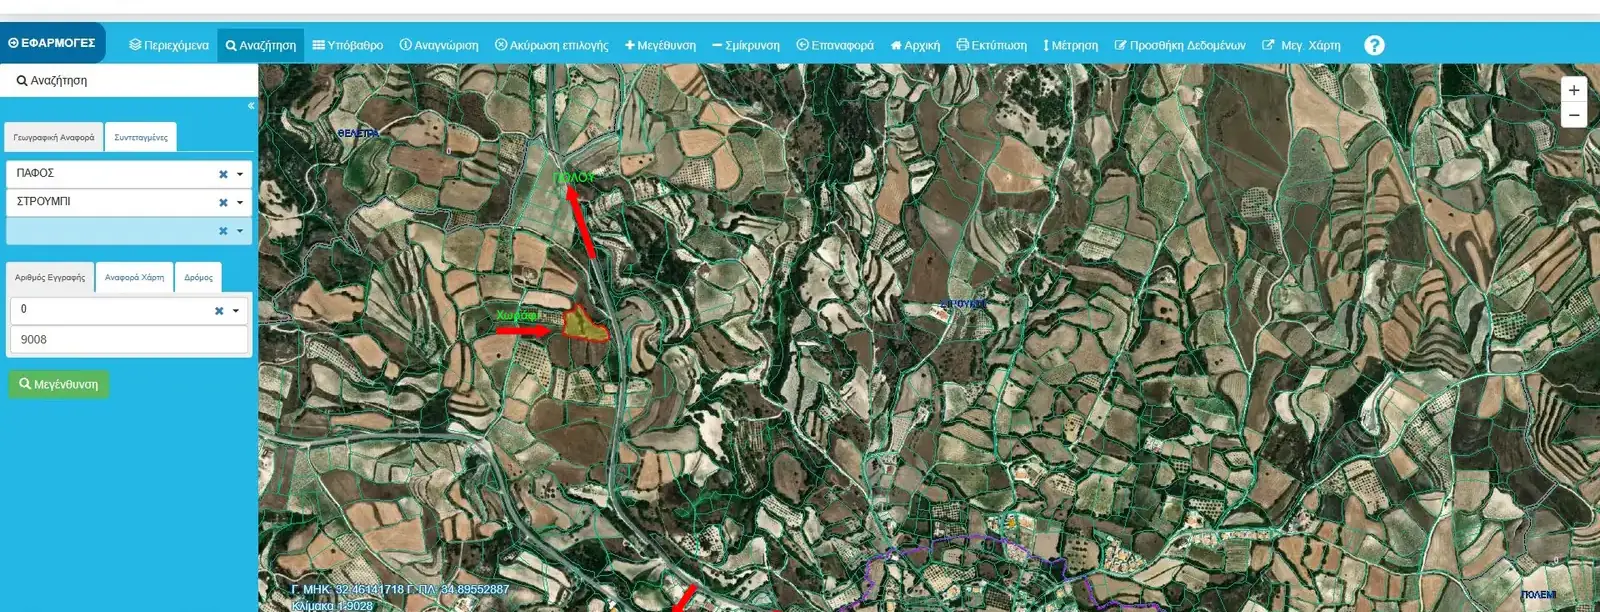
Task: Click Επαναφορά to restore previous view
Action: point(835,45)
